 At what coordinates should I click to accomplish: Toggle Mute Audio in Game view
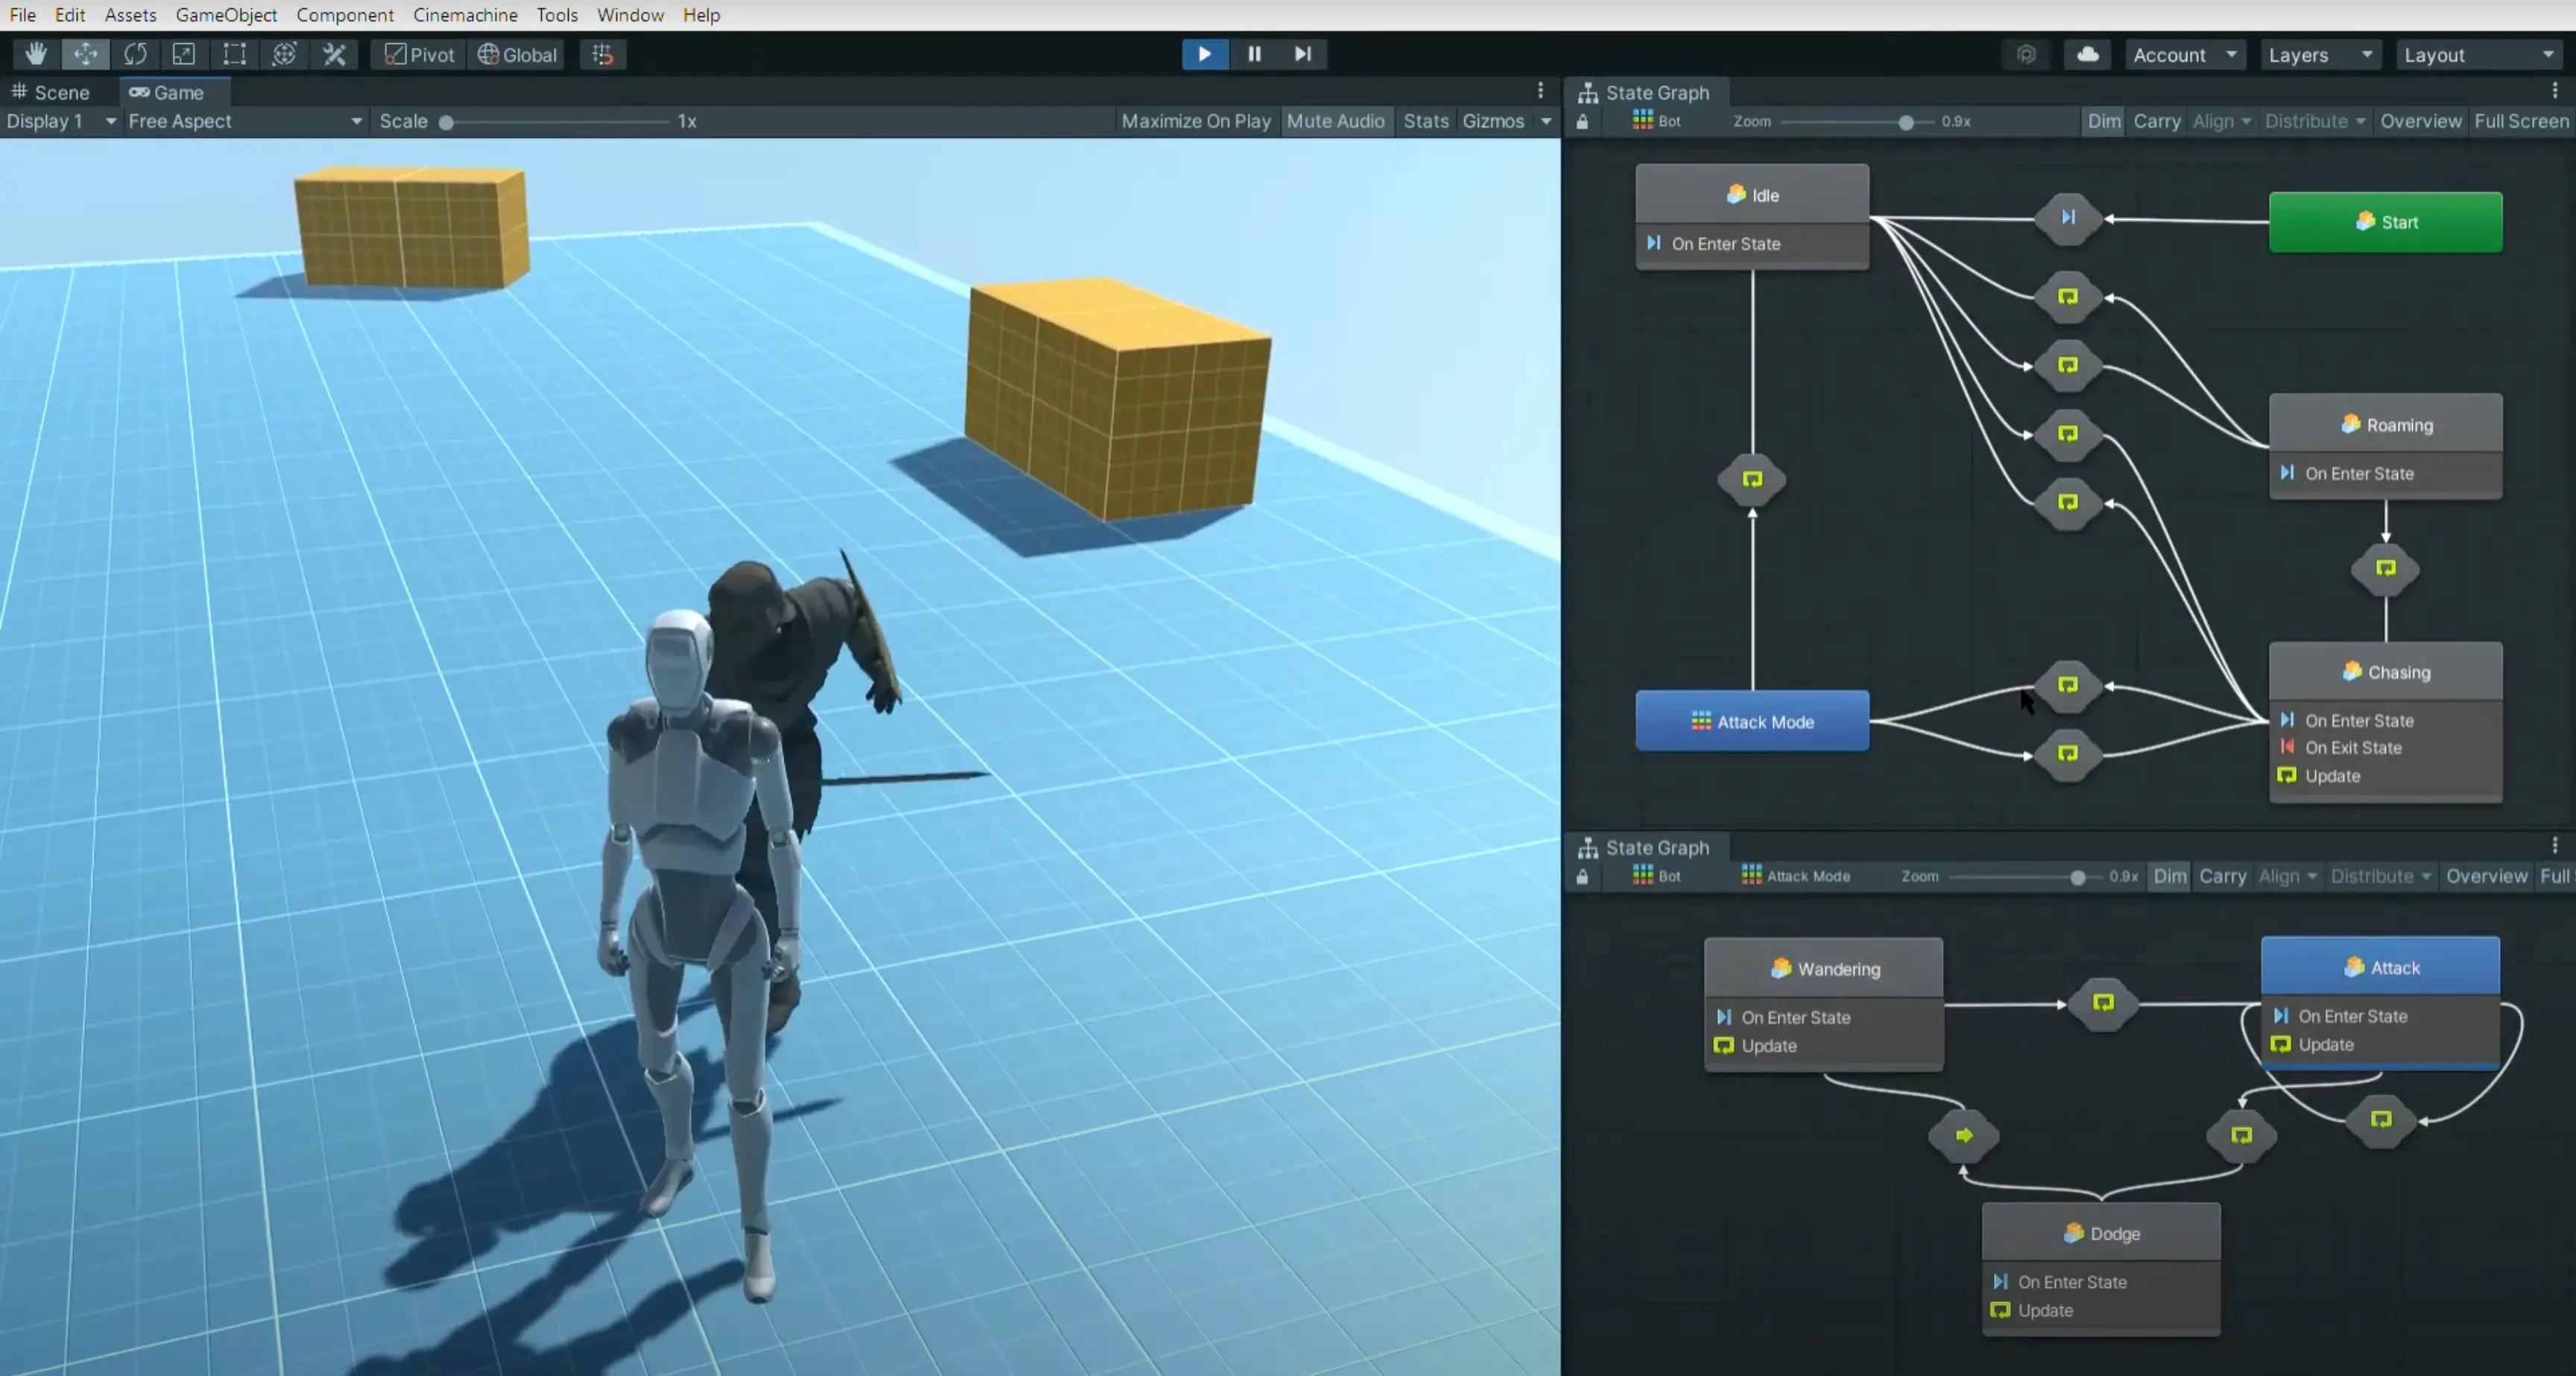pyautogui.click(x=1335, y=121)
